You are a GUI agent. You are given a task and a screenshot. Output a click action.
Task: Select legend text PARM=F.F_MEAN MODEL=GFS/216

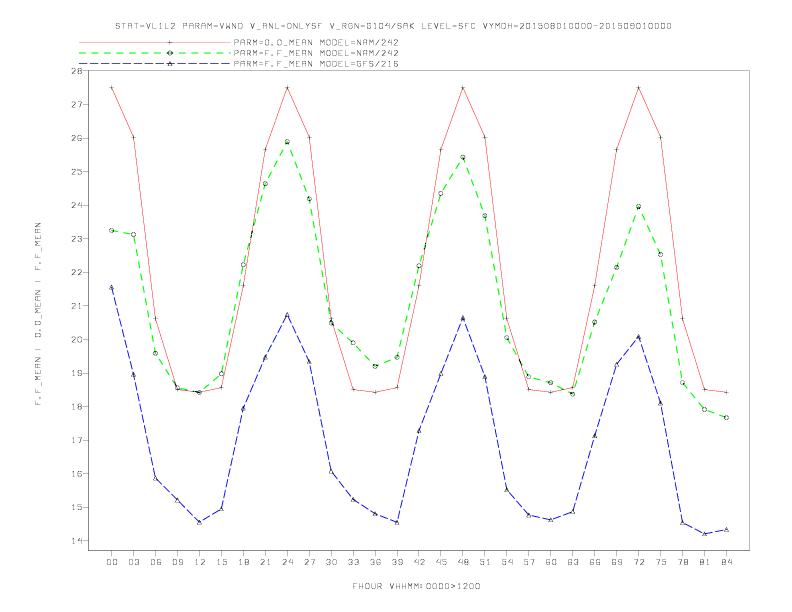316,64
